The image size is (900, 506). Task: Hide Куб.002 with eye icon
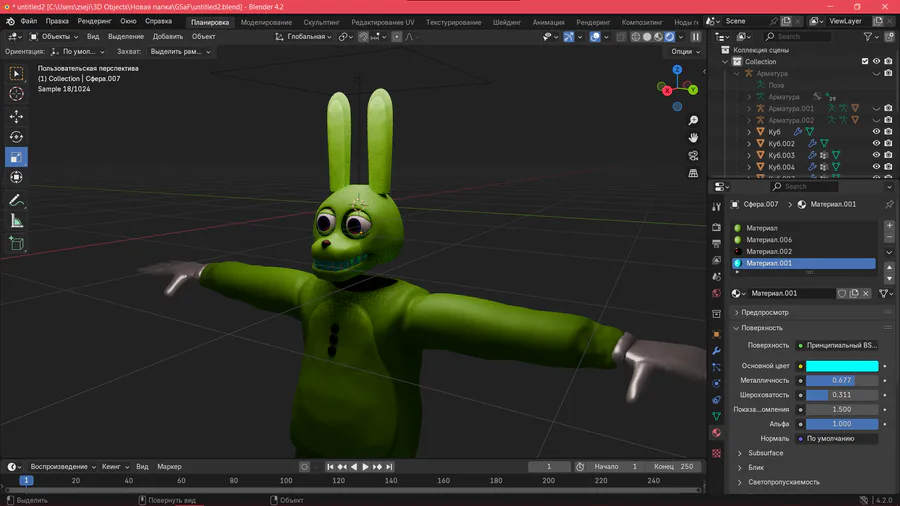[x=876, y=143]
